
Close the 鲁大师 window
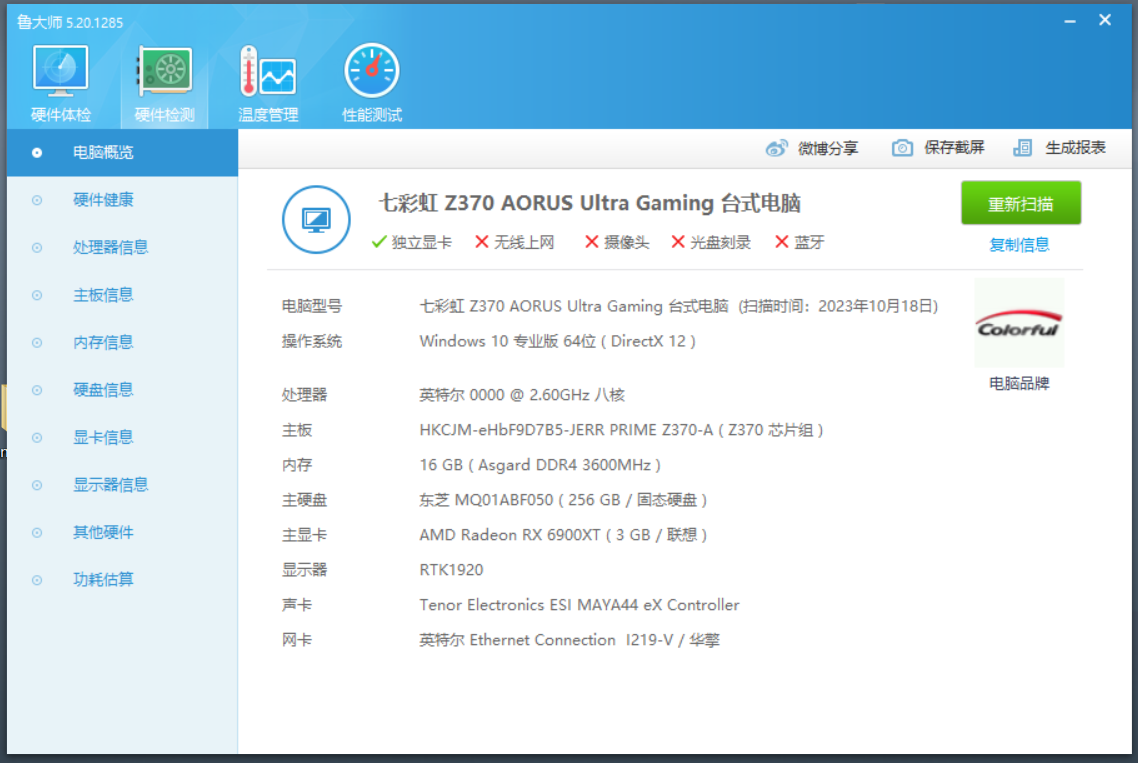[1105, 20]
